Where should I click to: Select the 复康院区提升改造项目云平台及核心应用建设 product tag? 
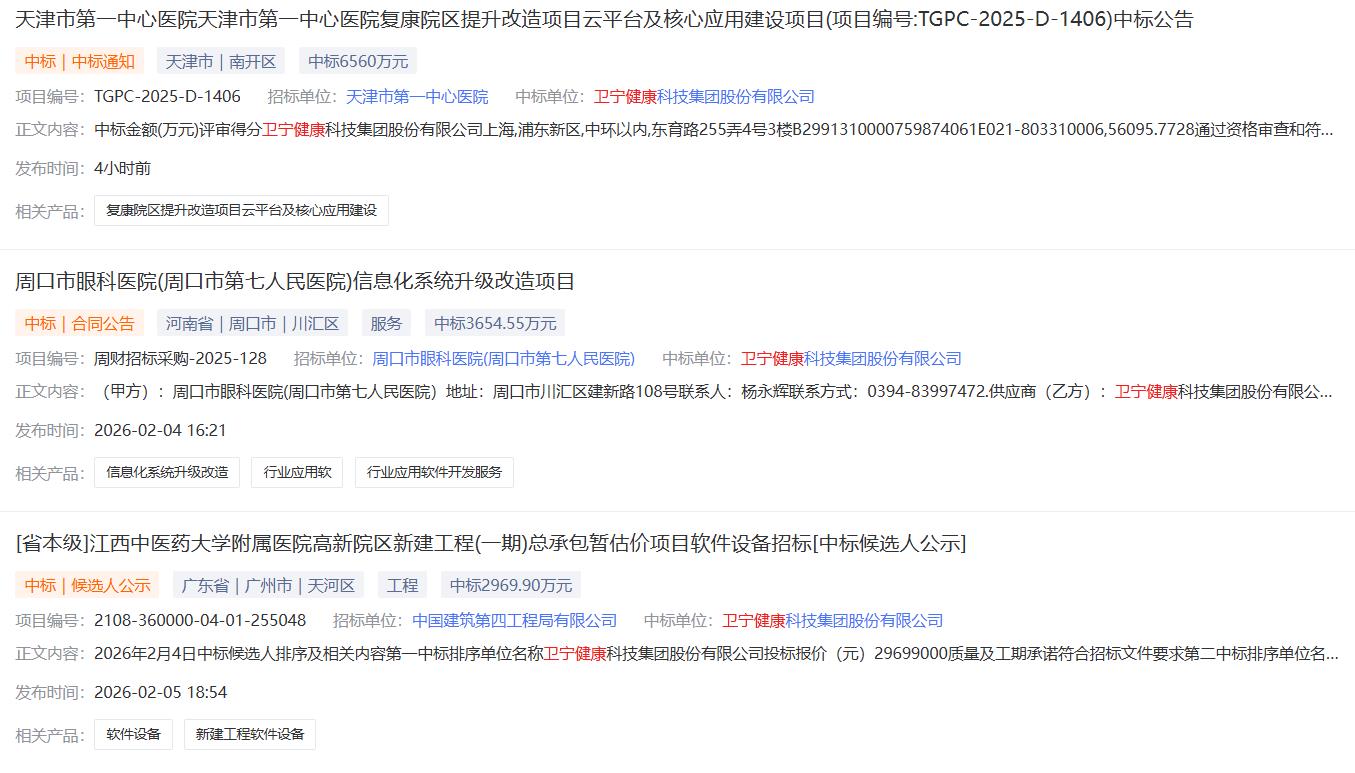[x=241, y=210]
